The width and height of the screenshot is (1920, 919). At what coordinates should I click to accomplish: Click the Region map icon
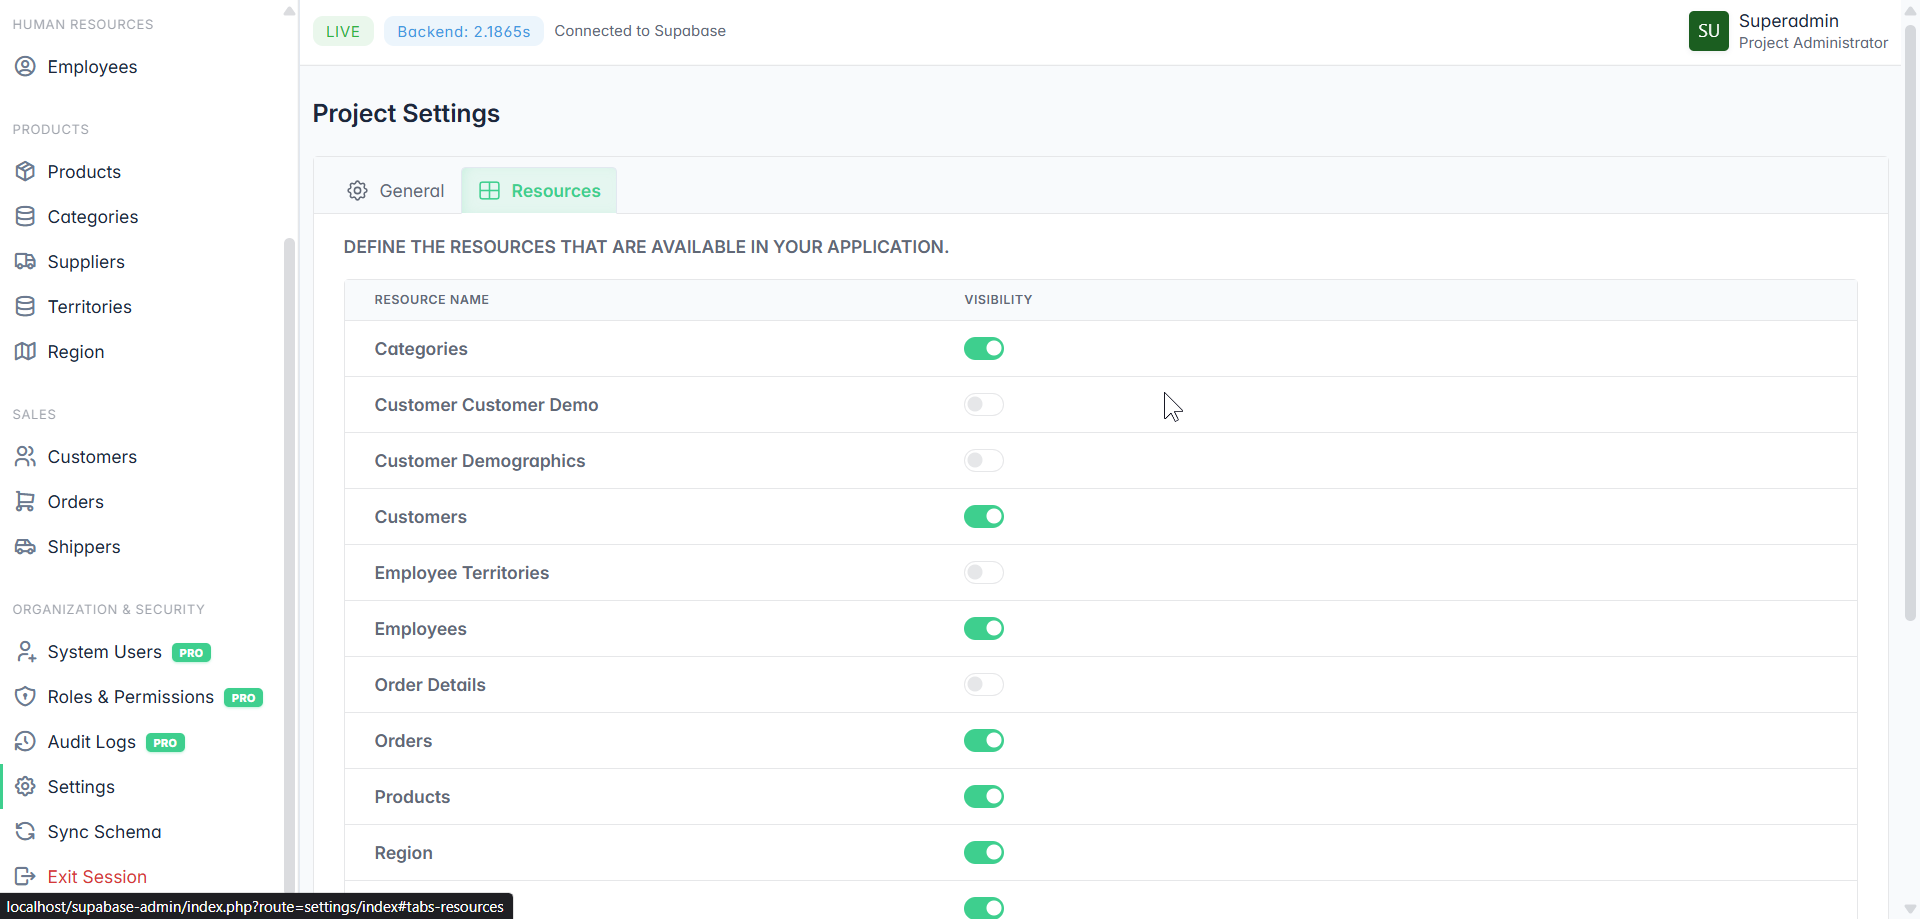25,351
